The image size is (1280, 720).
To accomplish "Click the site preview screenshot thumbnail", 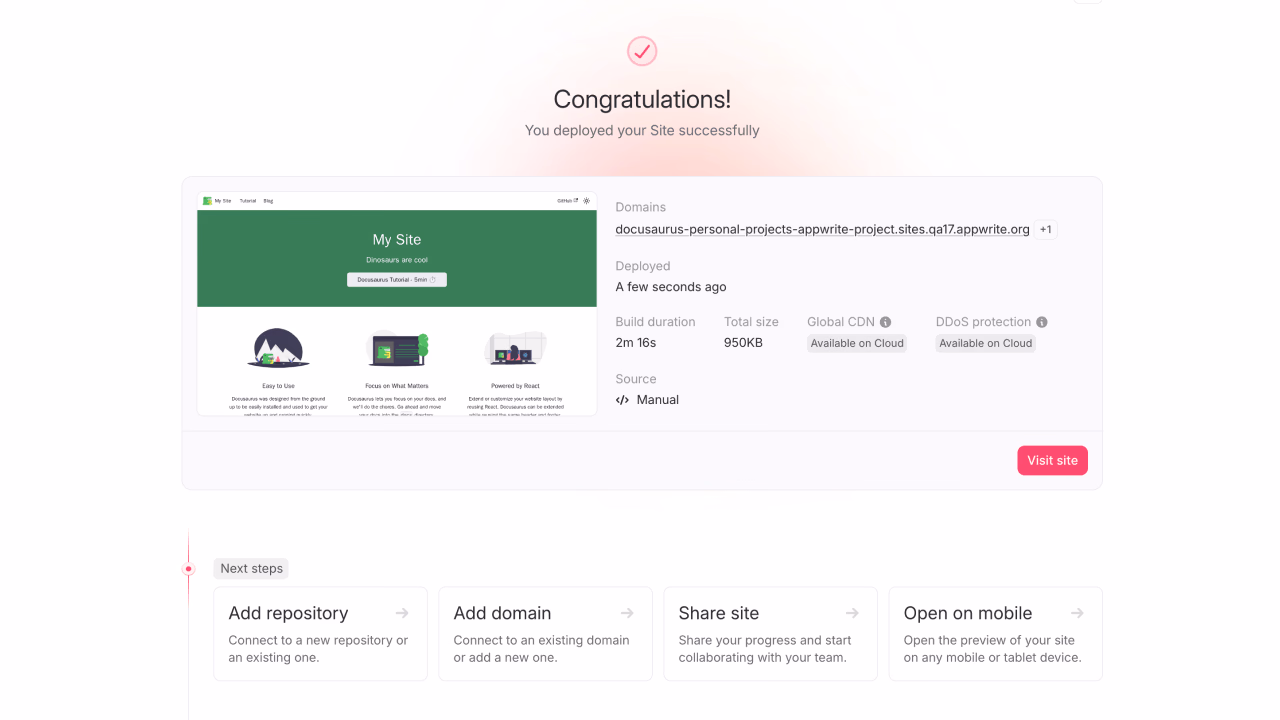I will 397,304.
